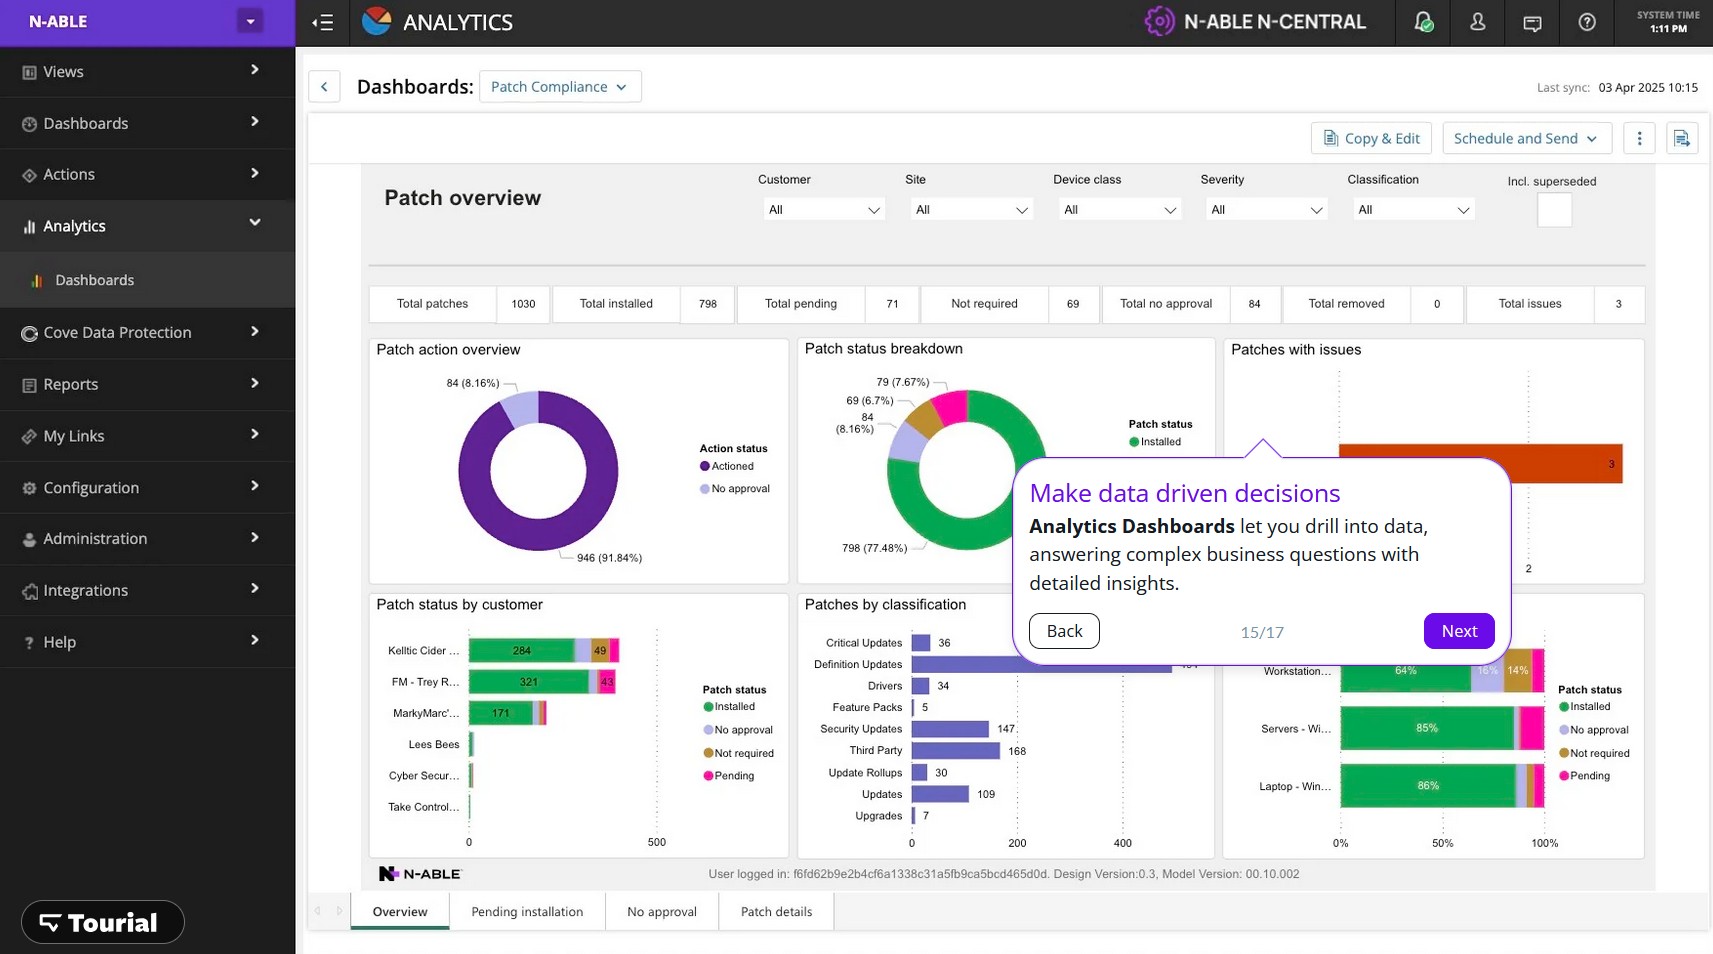Click the Views sidebar icon
1713x954 pixels.
(29, 72)
